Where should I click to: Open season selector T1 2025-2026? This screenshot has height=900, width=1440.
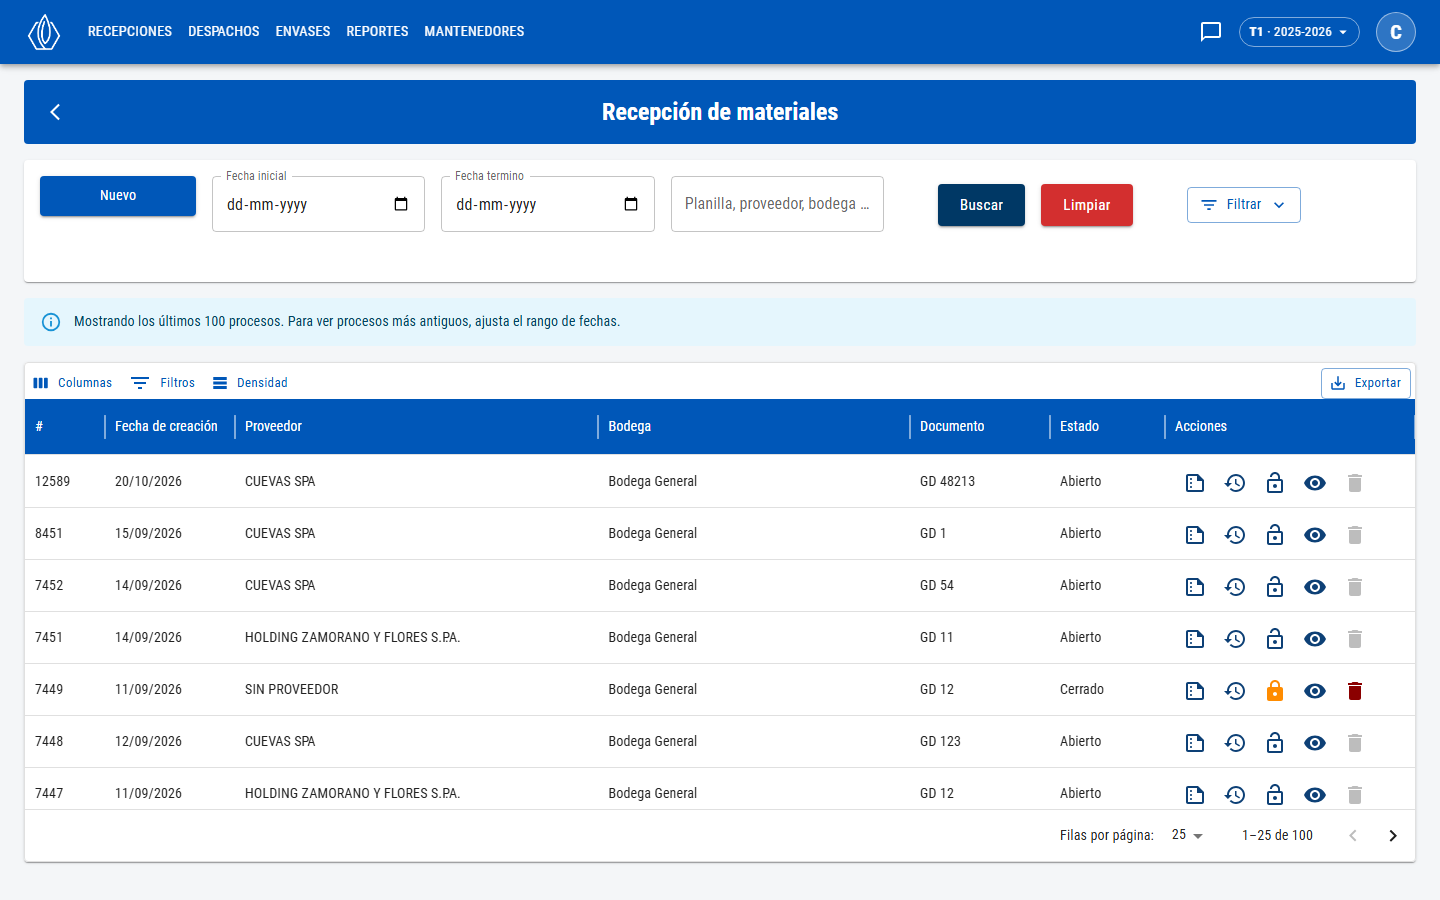tap(1299, 32)
